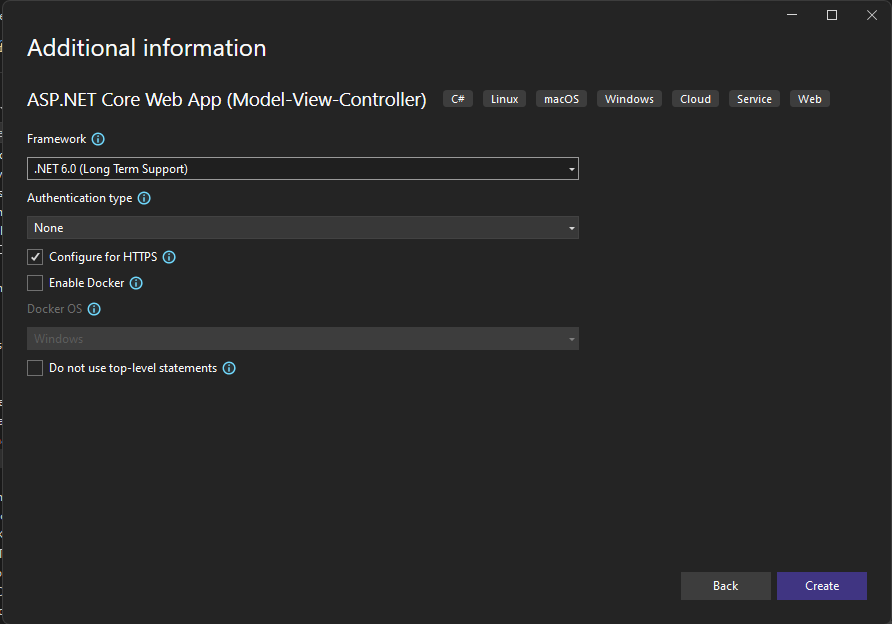
Task: Uncheck the Configure for HTTPS checkbox
Action: click(35, 257)
